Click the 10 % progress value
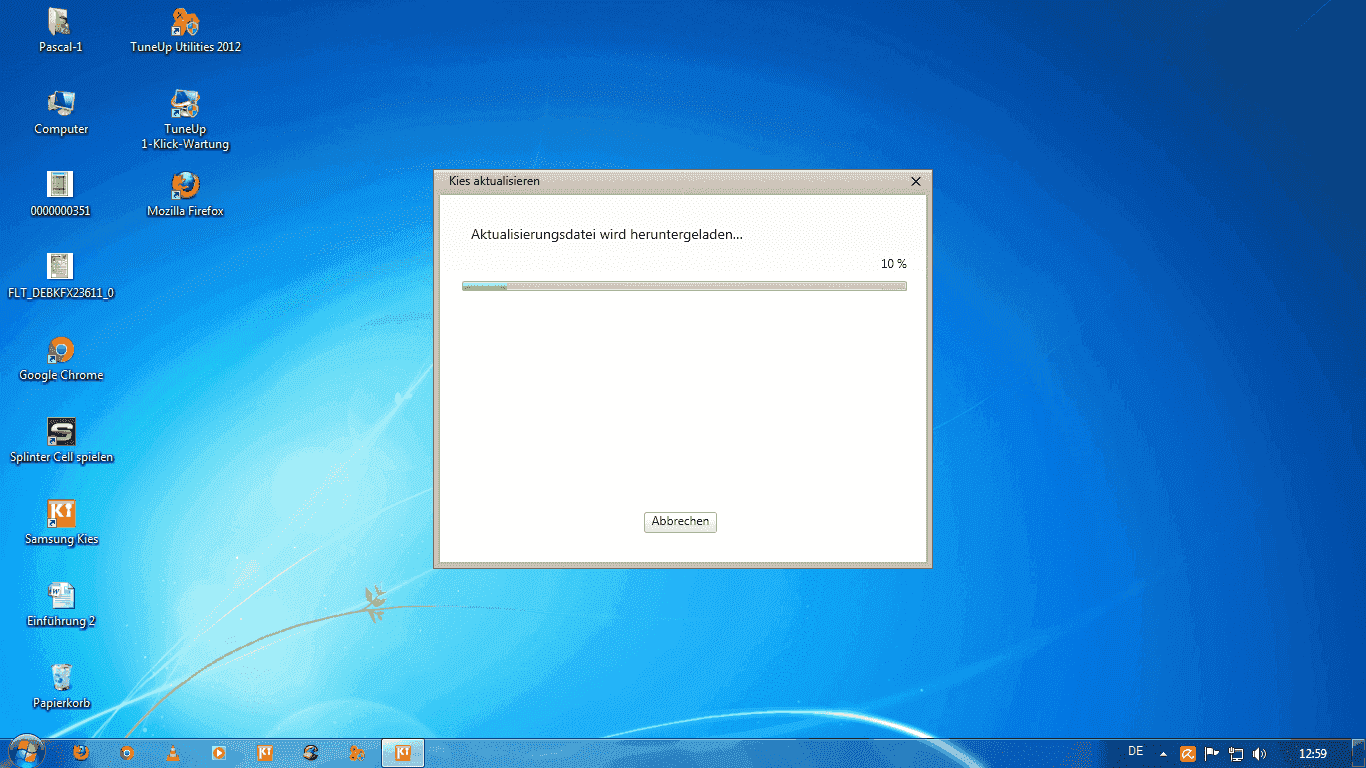 click(x=894, y=264)
